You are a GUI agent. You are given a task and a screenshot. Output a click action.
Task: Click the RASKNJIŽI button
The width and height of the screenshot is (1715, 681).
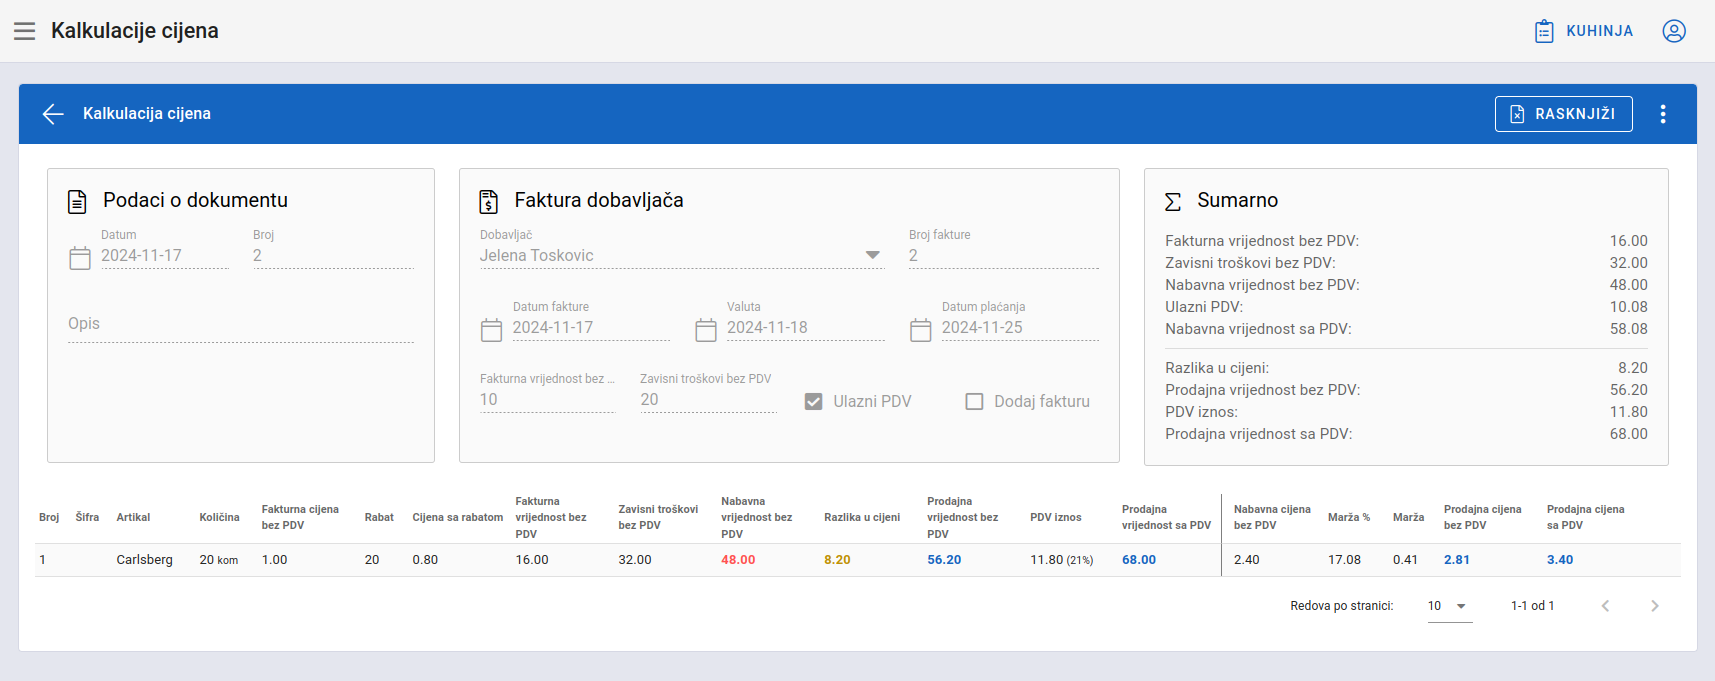[x=1563, y=114]
